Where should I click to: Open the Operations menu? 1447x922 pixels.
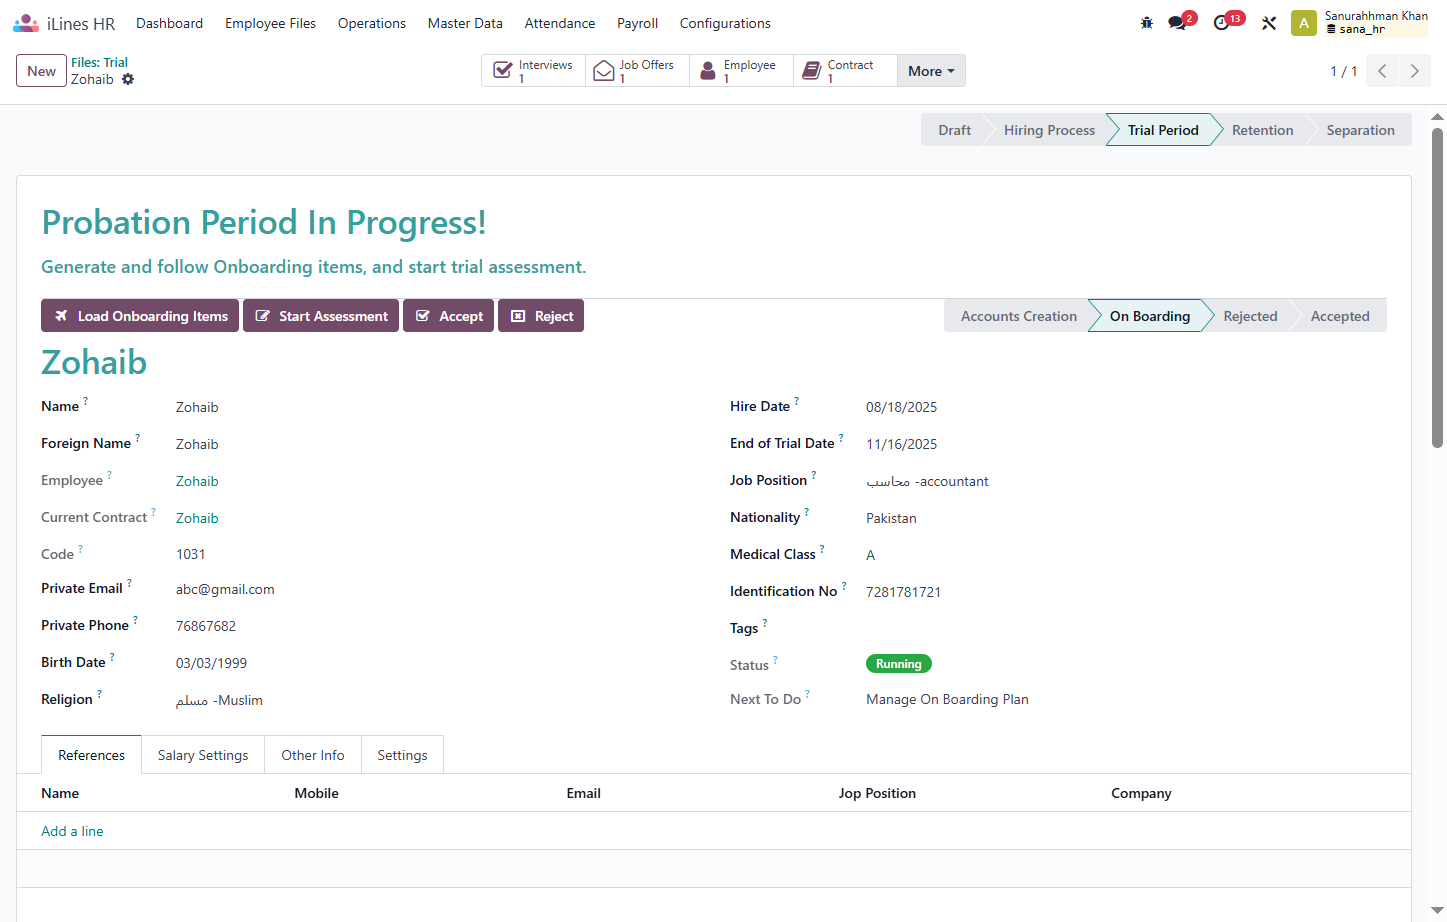[372, 23]
